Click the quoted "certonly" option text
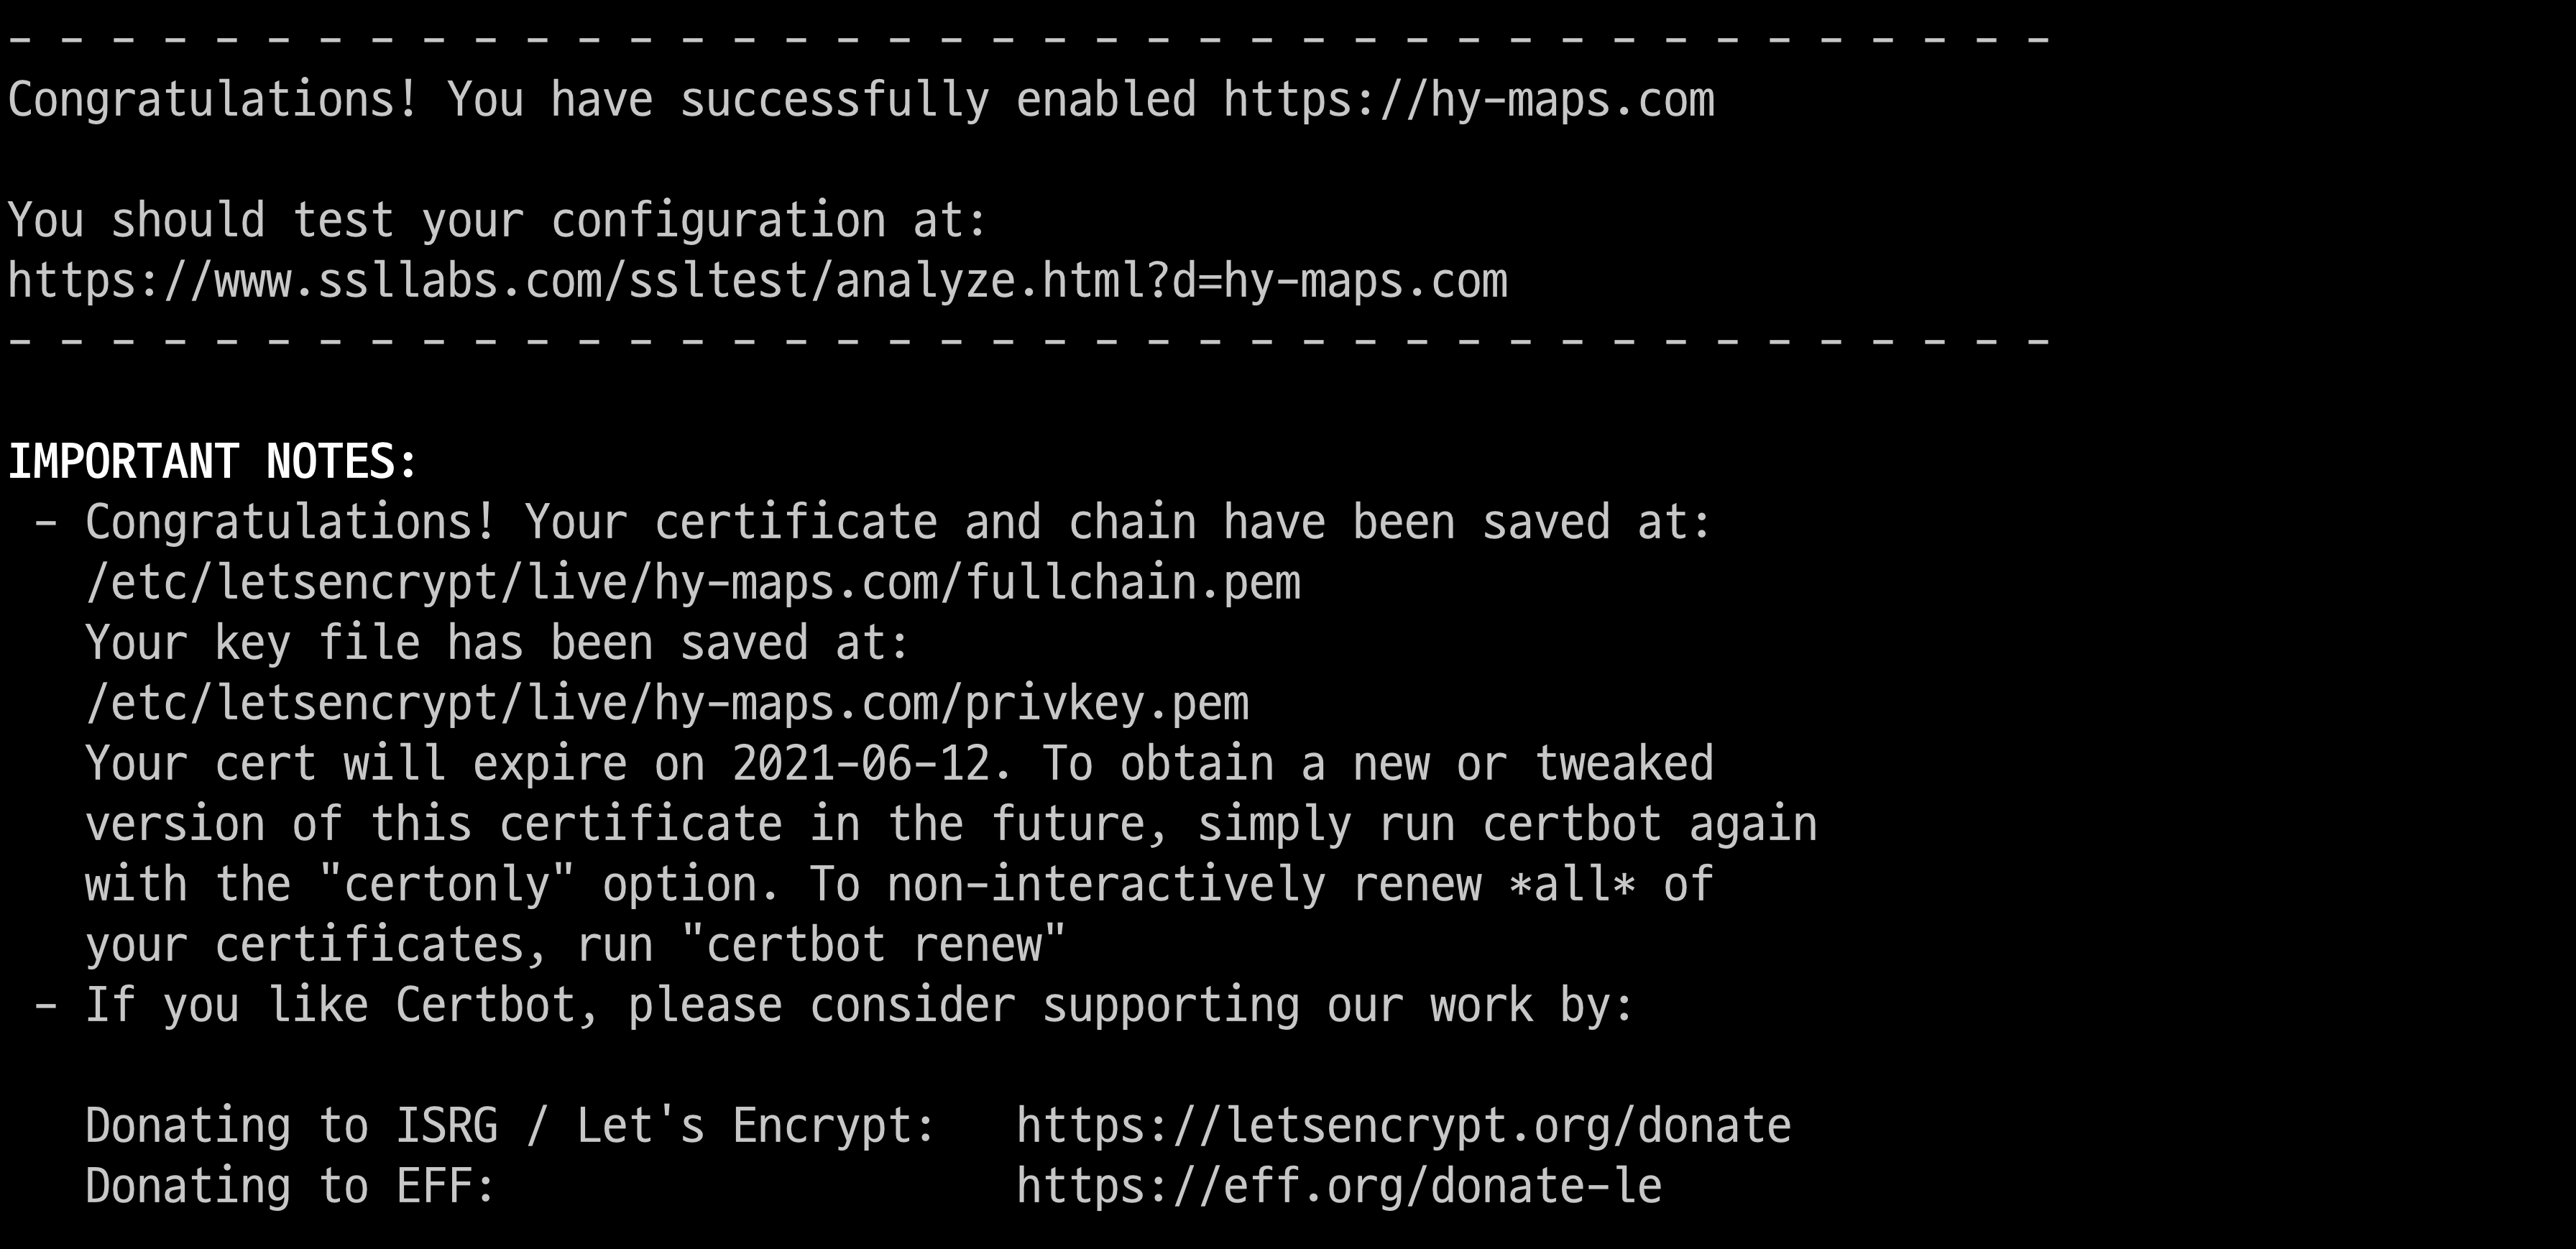Image resolution: width=2576 pixels, height=1249 pixels. pos(447,885)
